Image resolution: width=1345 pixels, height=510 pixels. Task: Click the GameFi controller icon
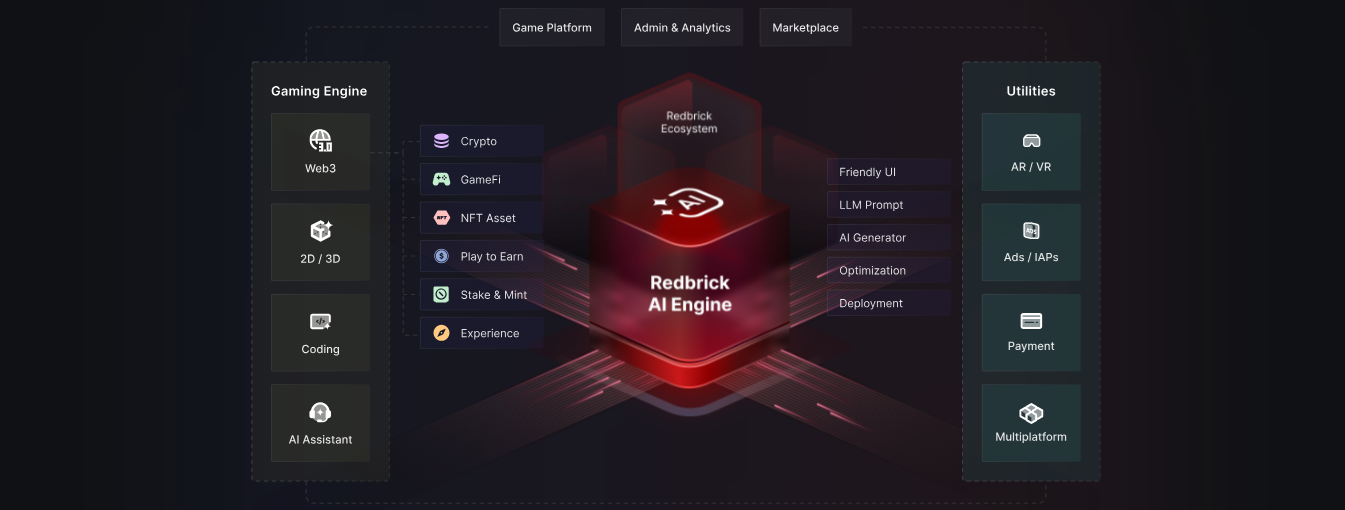[441, 180]
